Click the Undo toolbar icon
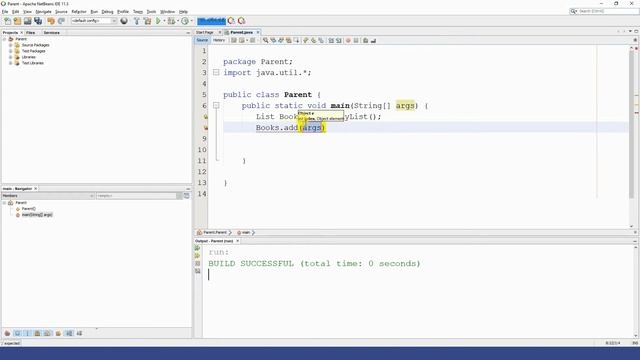 pyautogui.click(x=51, y=21)
